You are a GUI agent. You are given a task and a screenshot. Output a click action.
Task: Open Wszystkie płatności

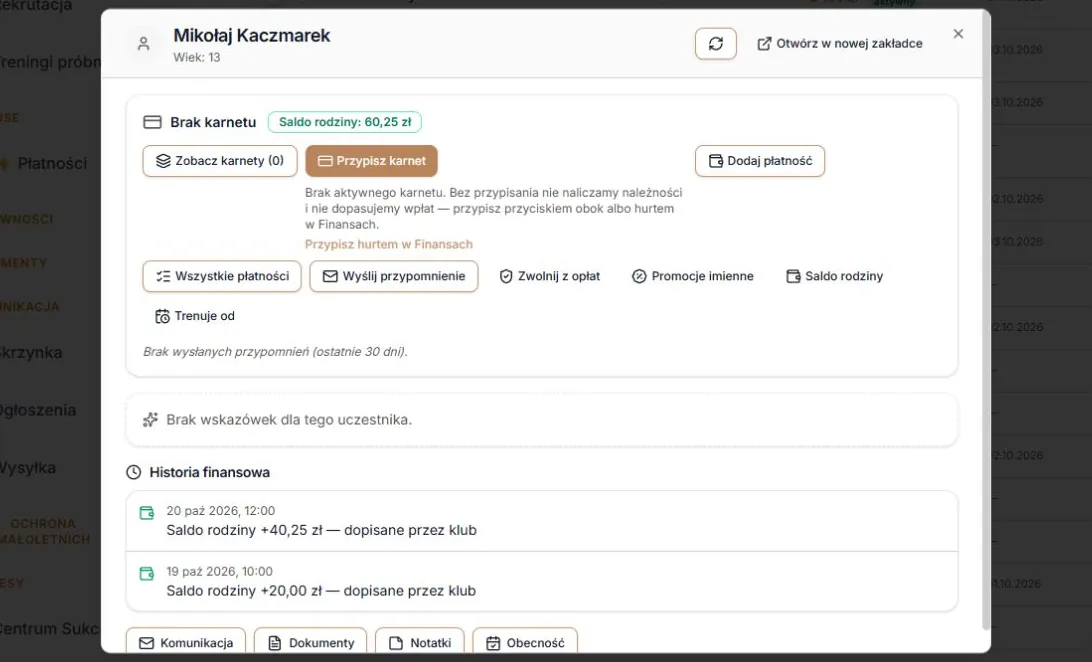click(x=222, y=276)
